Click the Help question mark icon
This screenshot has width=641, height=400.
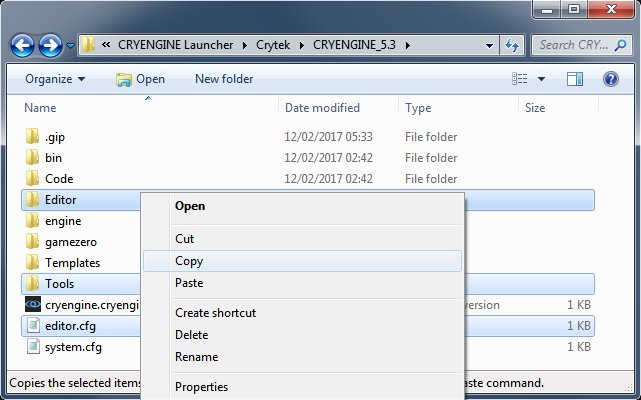point(611,79)
